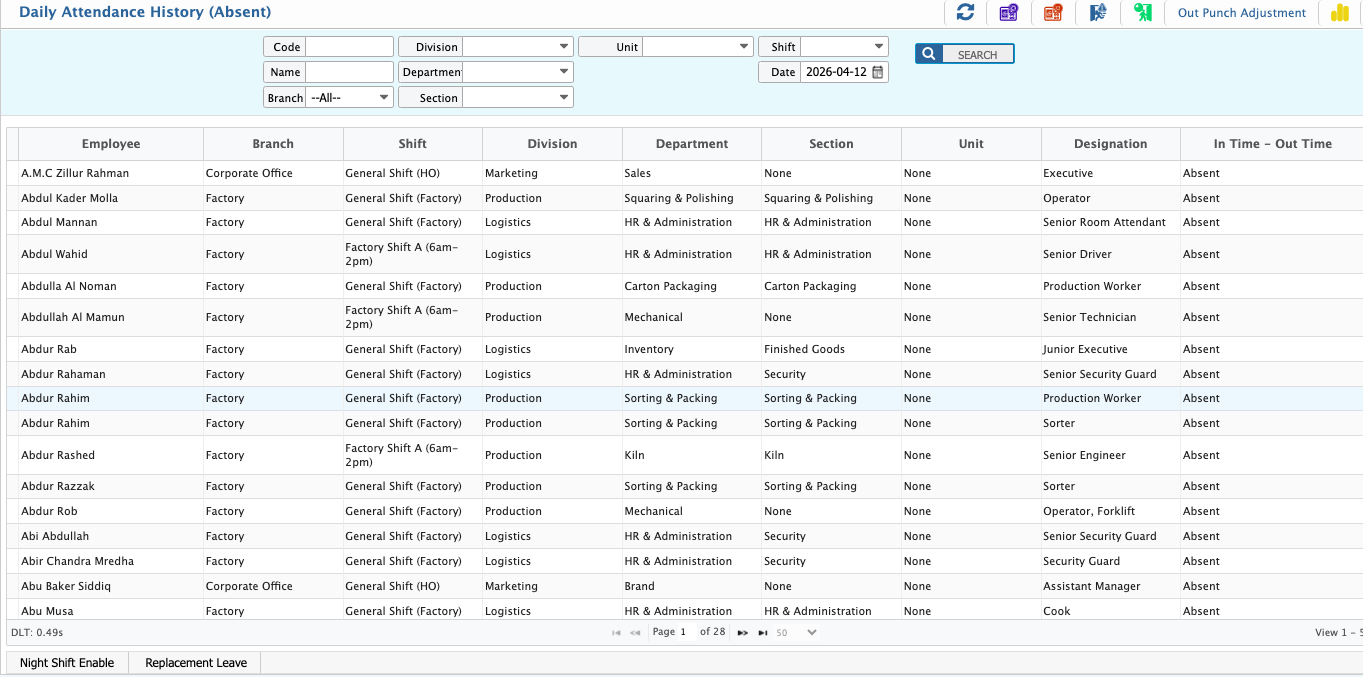Viewport: 1363px width, 677px height.
Task: Go to the next results page
Action: click(742, 633)
